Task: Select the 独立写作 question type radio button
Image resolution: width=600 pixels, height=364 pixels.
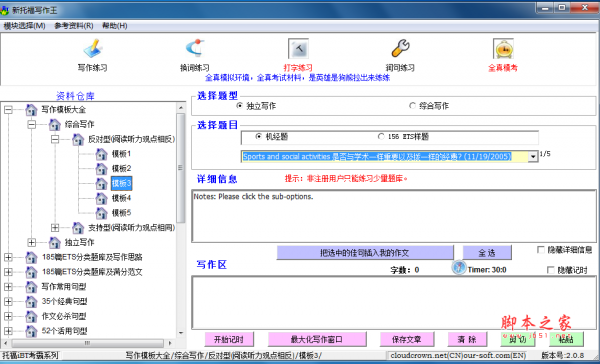Action: tap(240, 105)
